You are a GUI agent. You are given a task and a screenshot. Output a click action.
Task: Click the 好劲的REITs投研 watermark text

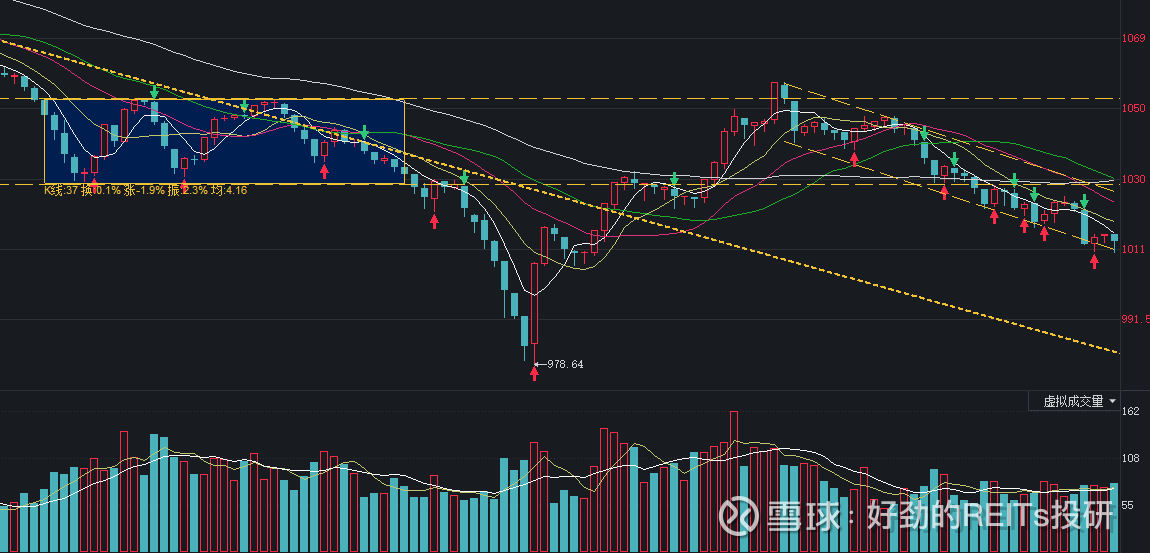pyautogui.click(x=989, y=515)
